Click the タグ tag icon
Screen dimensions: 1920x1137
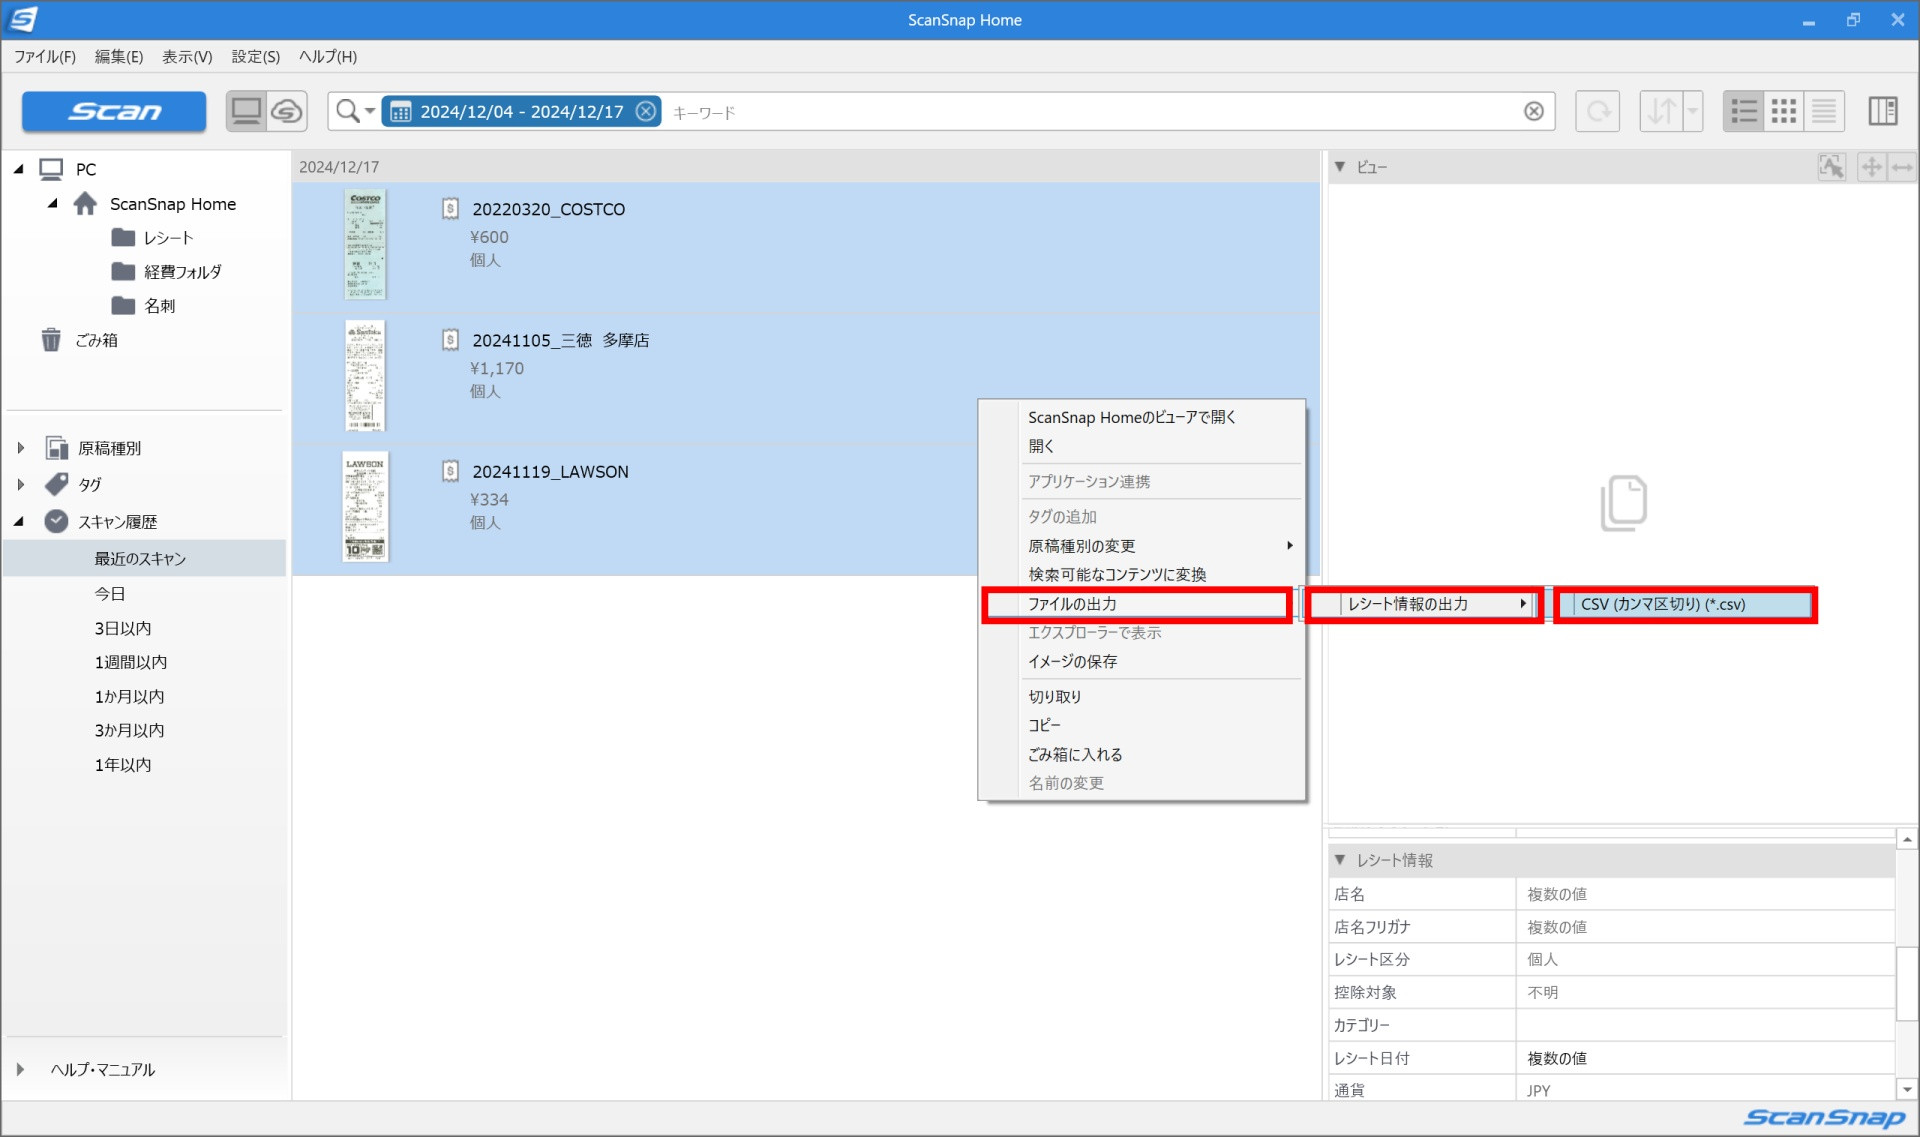(x=56, y=484)
